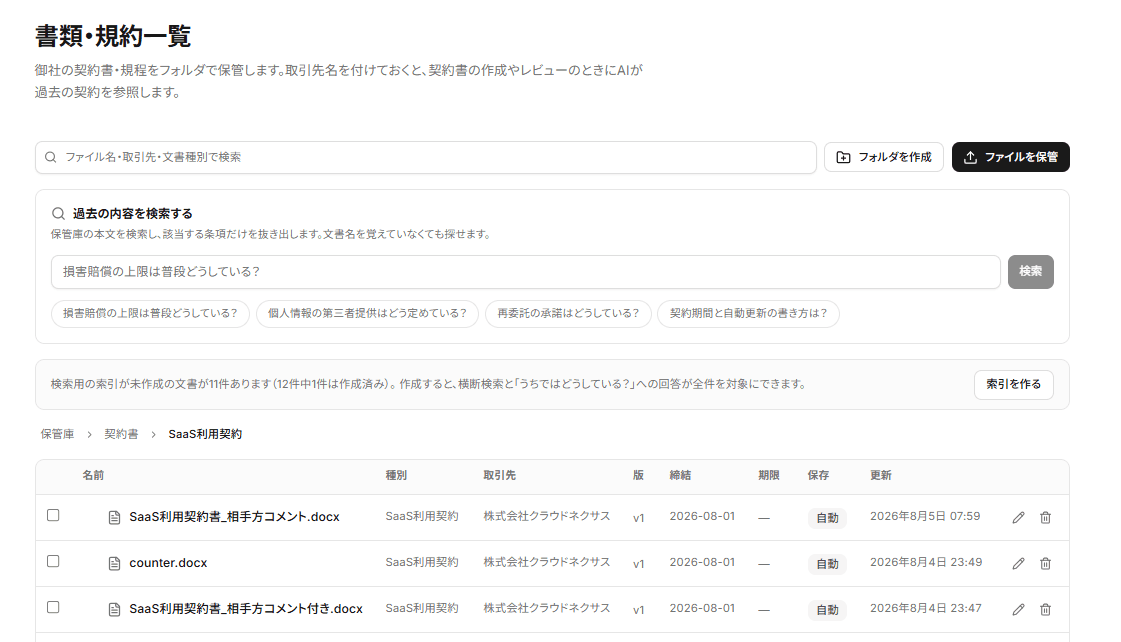Click the date 2026年8月5日 07:59
This screenshot has width=1121, height=642.
tap(925, 516)
